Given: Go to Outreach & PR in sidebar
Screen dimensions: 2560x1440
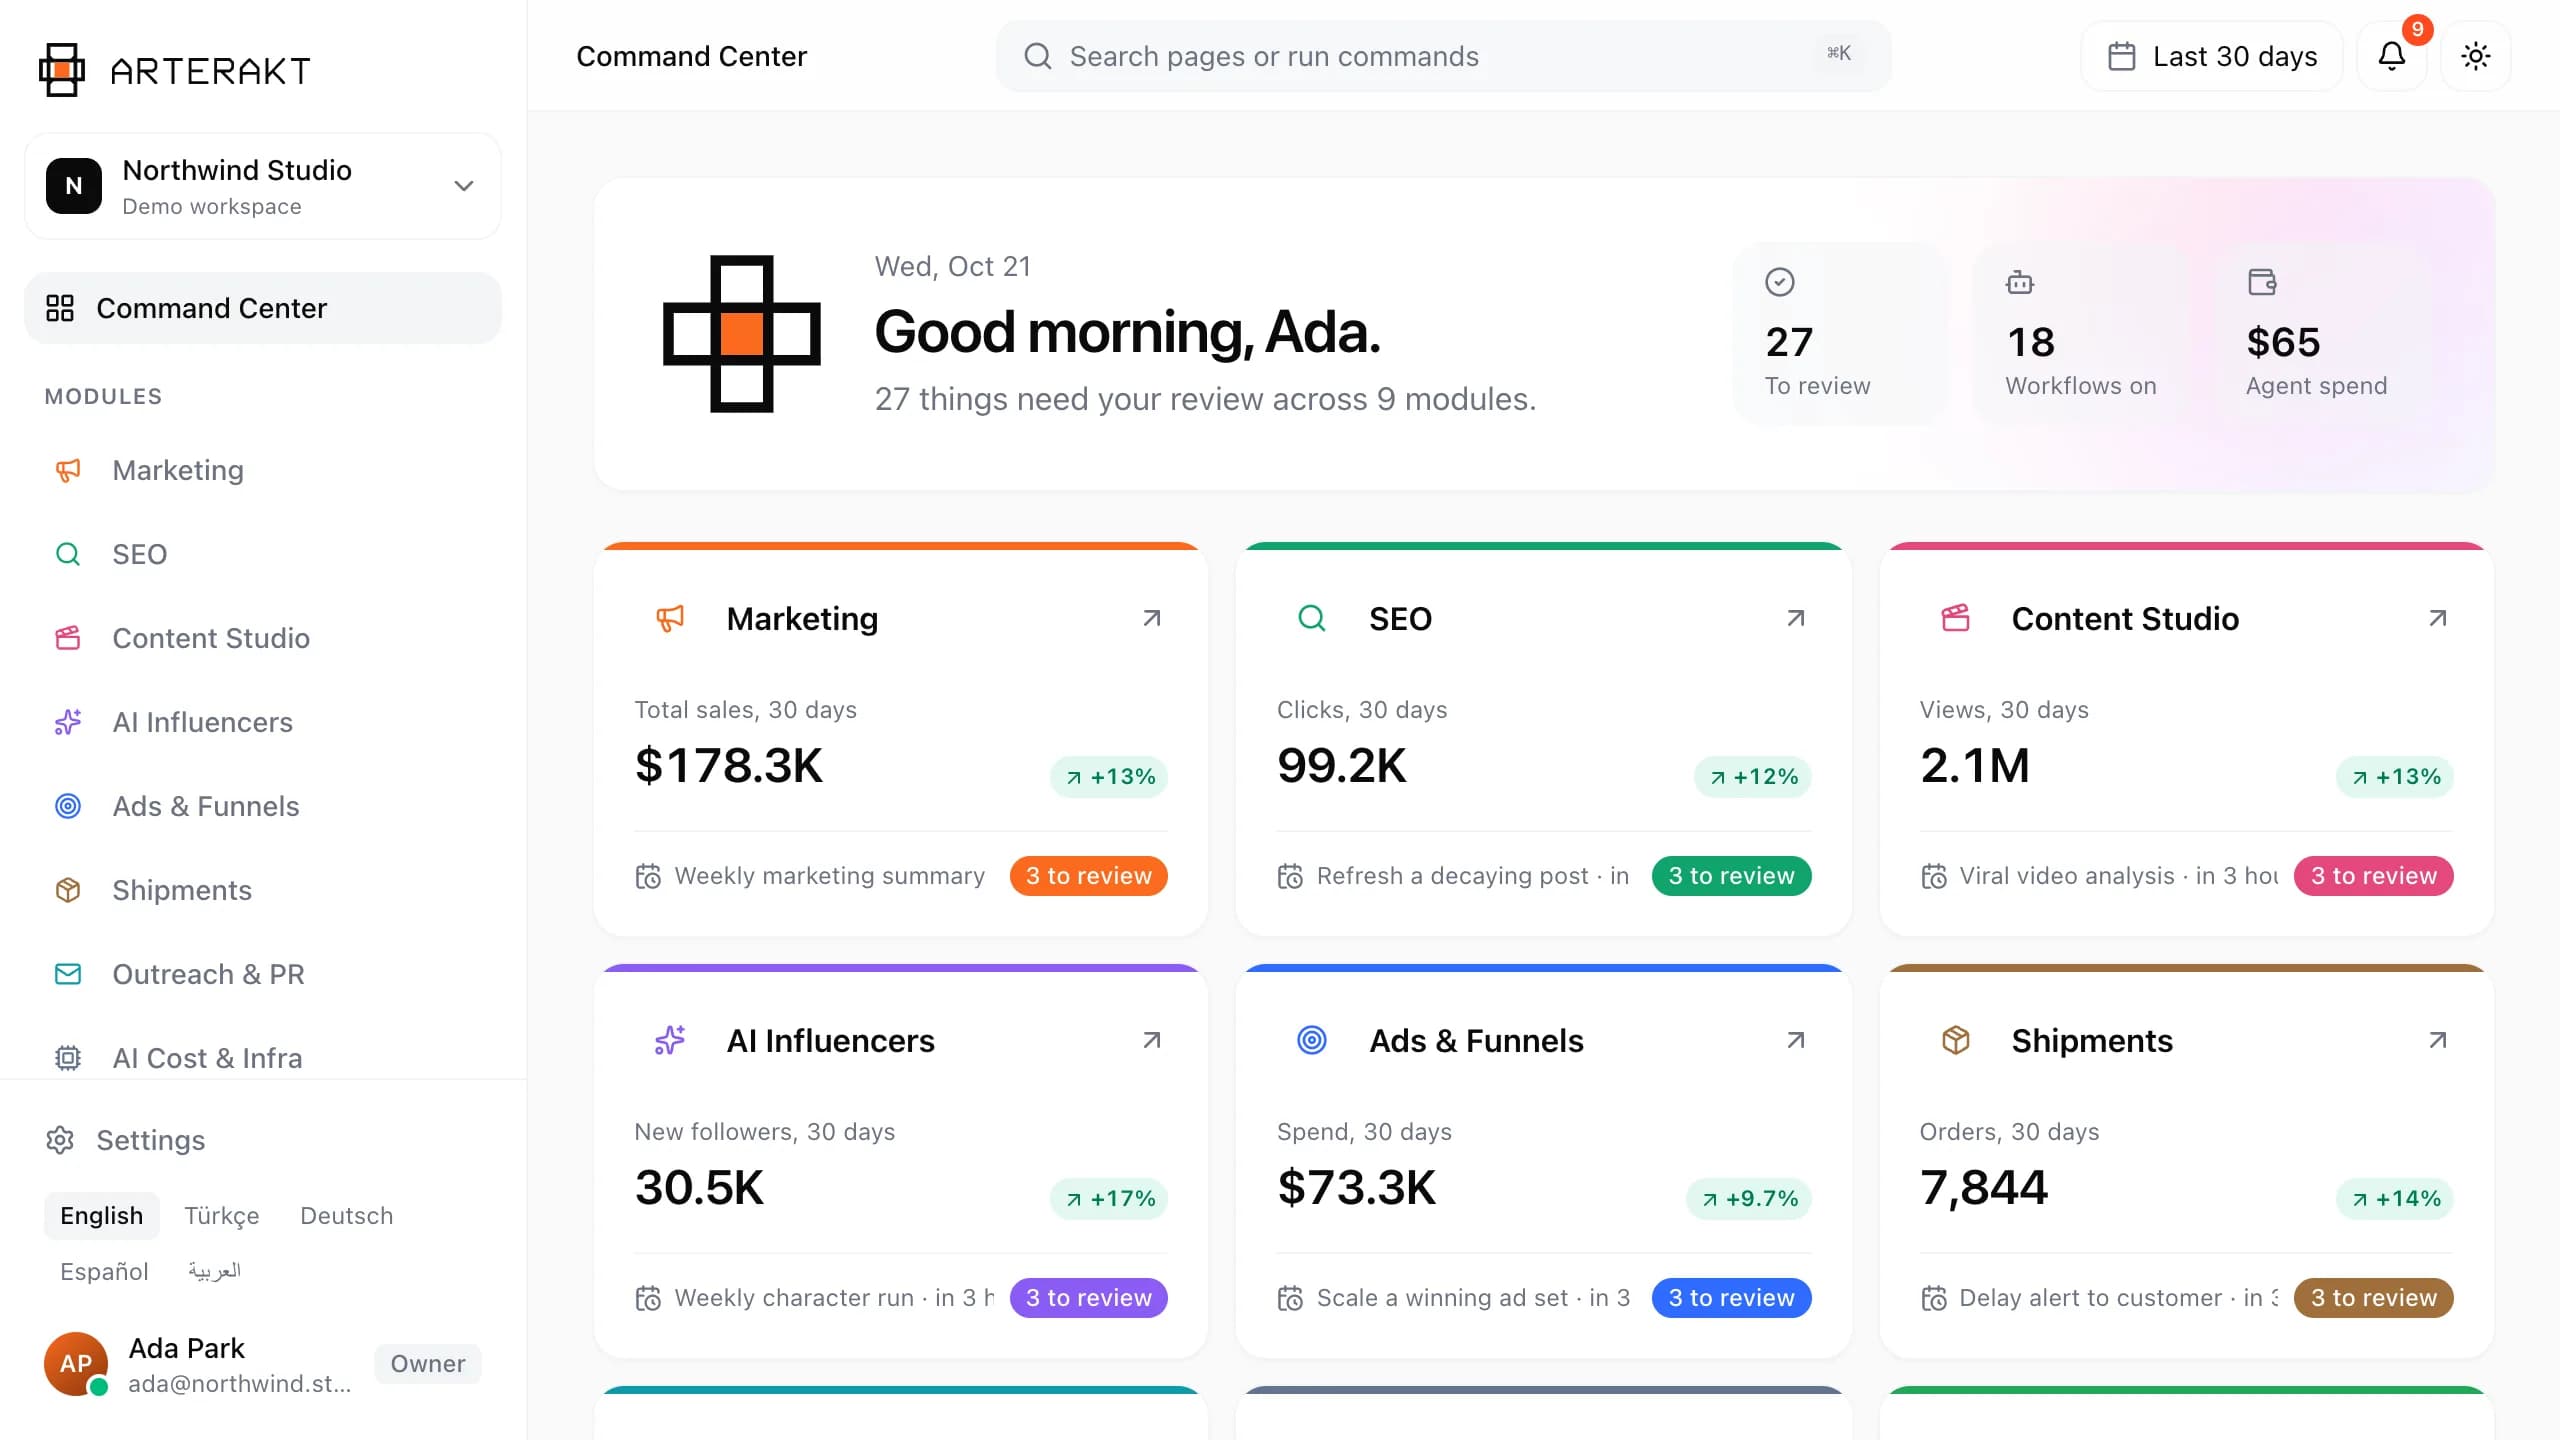Looking at the screenshot, I should click(263, 974).
